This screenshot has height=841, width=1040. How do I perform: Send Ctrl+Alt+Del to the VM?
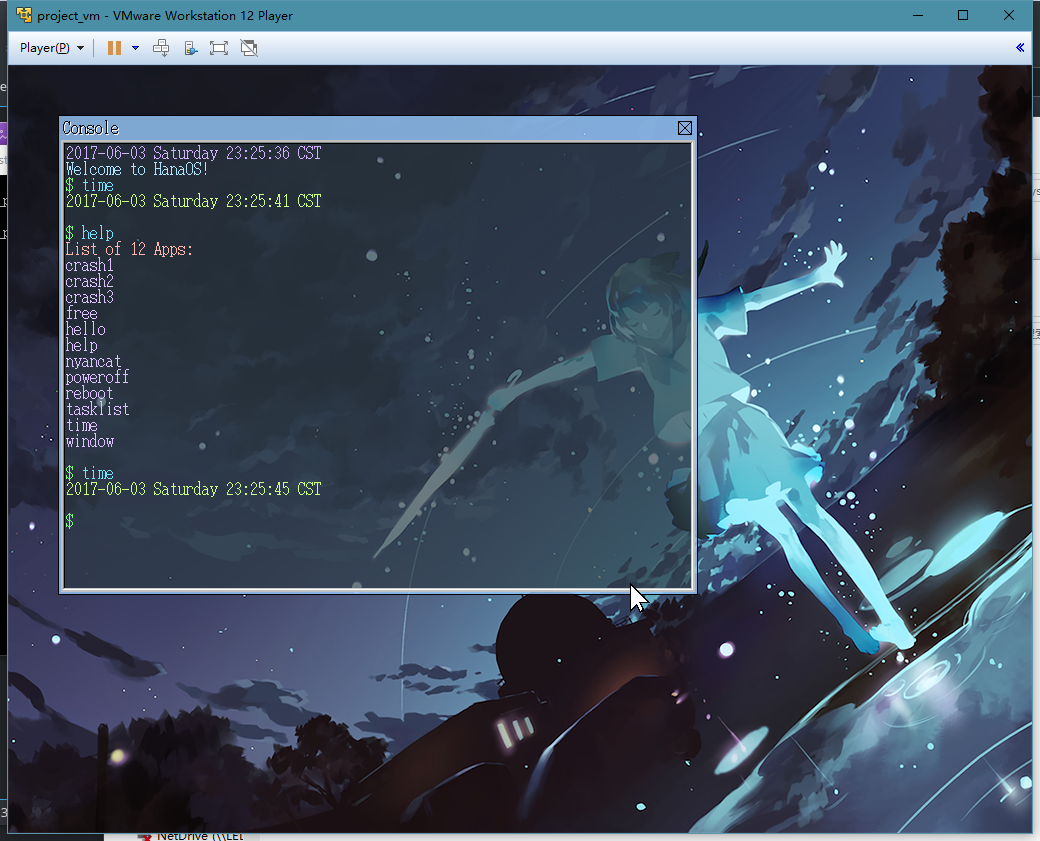(x=161, y=48)
